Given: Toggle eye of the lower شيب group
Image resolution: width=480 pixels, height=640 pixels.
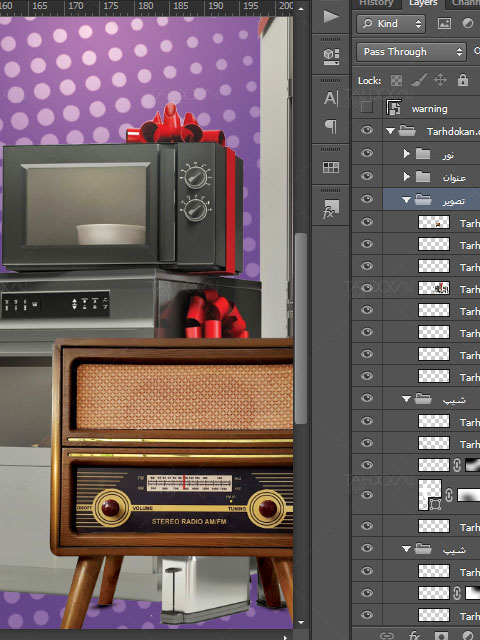Looking at the screenshot, I should tap(367, 548).
